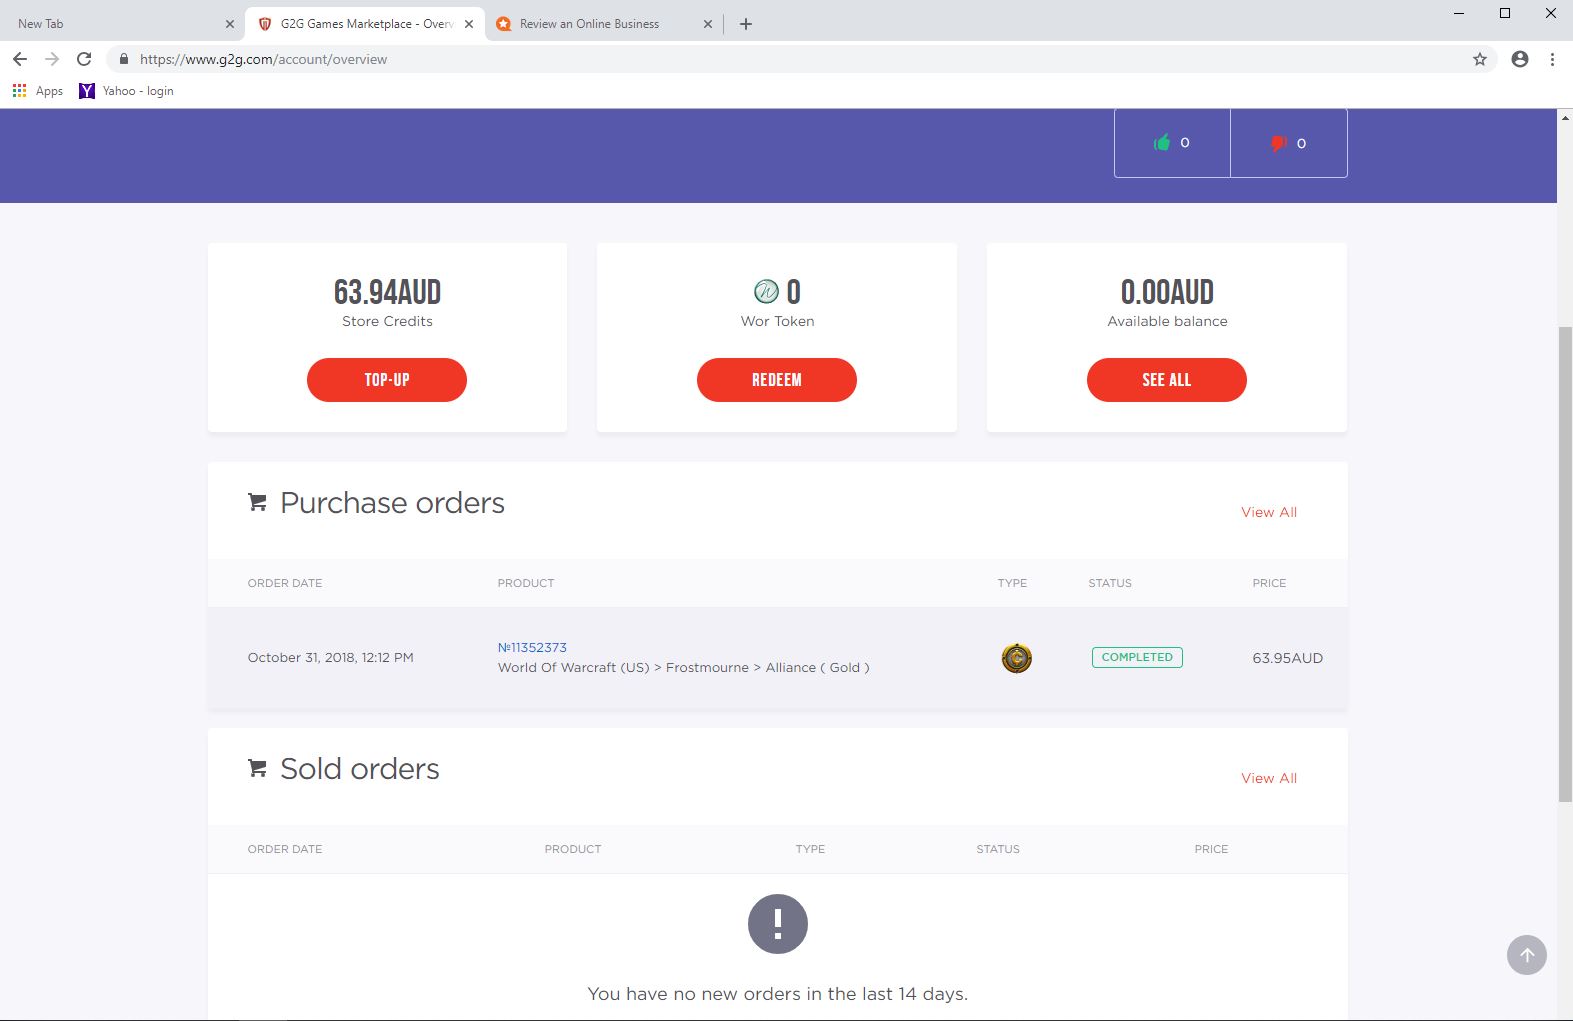Click the address bar URL field
The height and width of the screenshot is (1021, 1573).
[800, 59]
